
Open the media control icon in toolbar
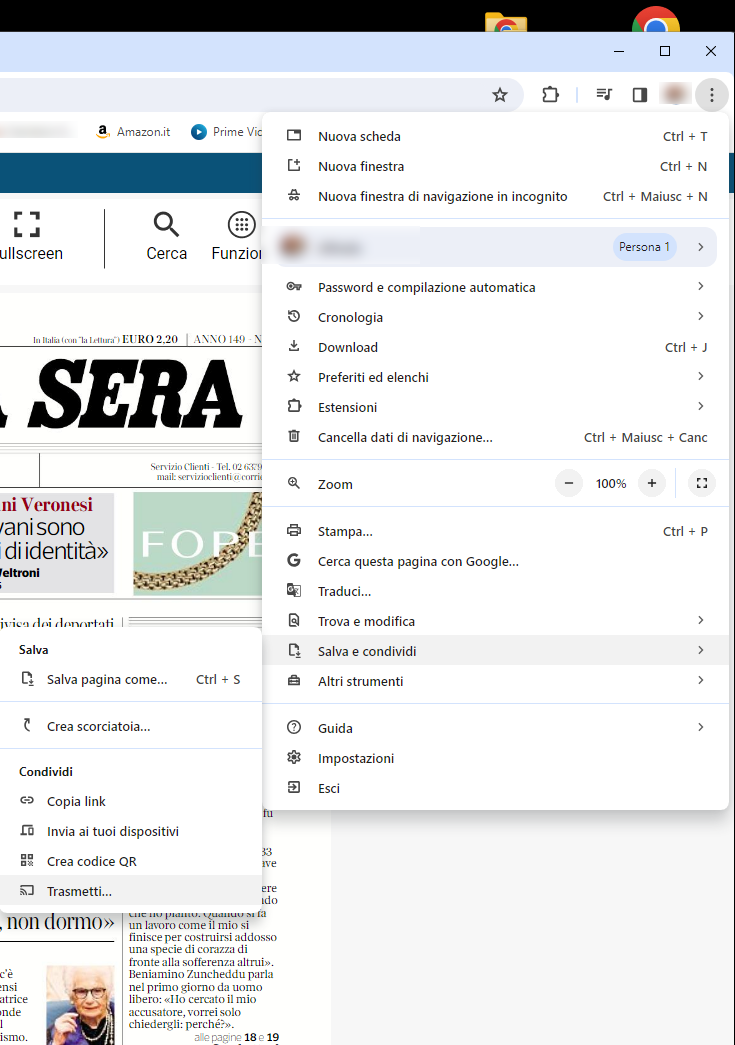tap(604, 95)
